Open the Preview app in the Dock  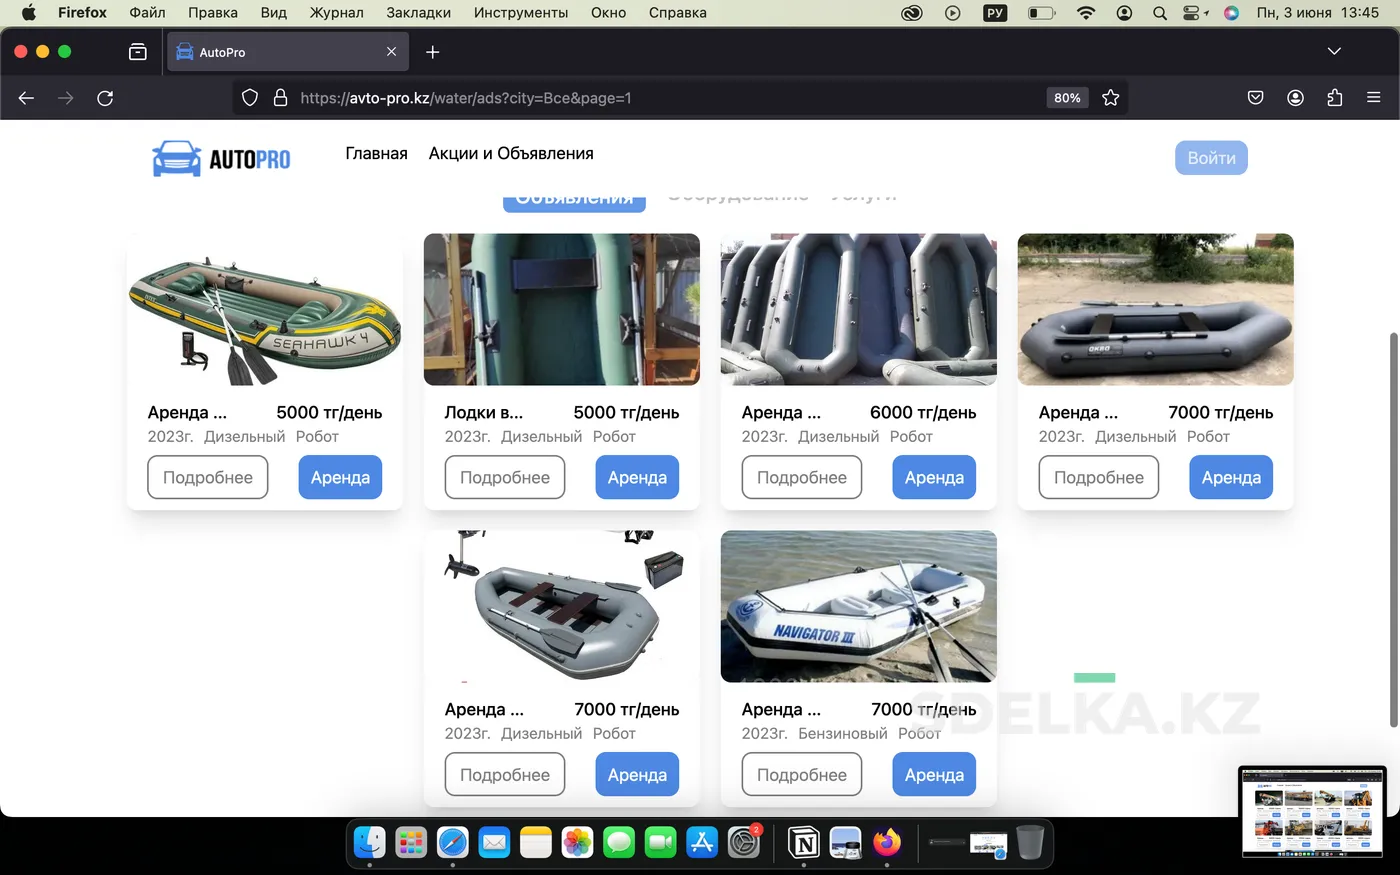pos(846,843)
